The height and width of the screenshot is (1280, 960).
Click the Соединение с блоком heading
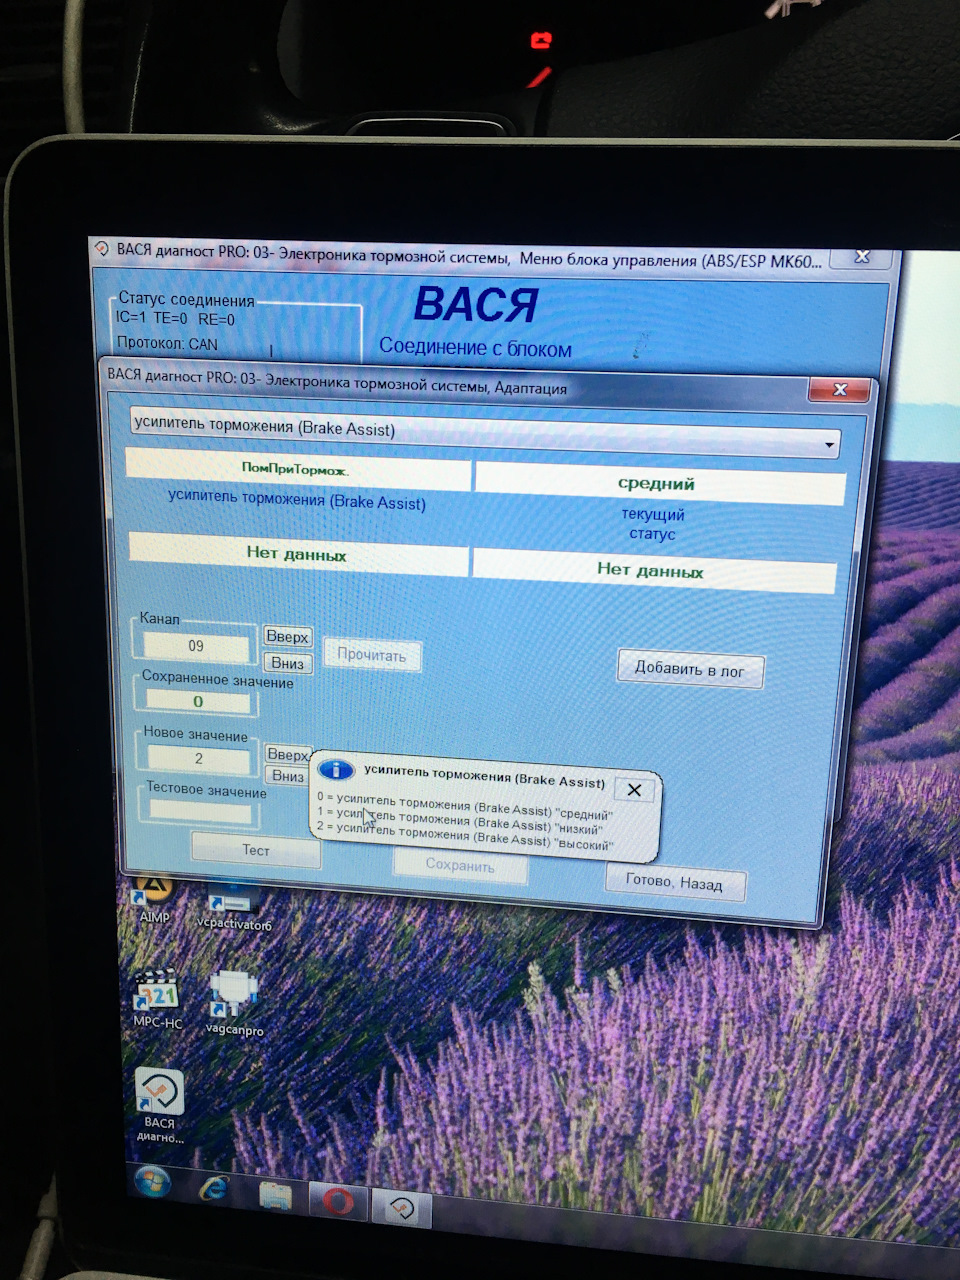click(475, 348)
